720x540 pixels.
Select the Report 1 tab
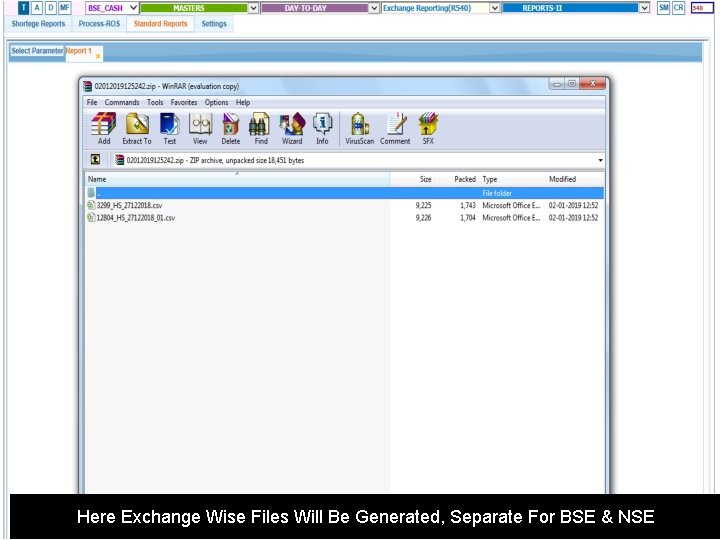tap(79, 51)
